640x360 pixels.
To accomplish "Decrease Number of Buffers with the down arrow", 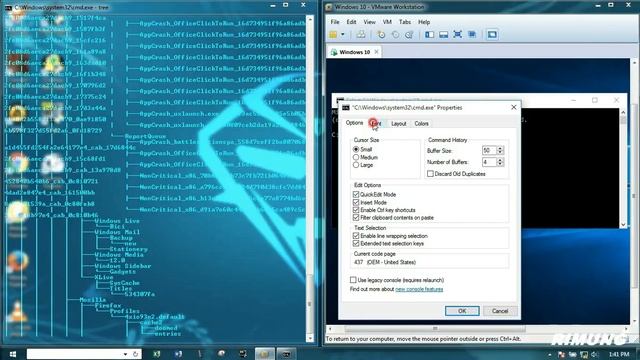I will click(500, 164).
